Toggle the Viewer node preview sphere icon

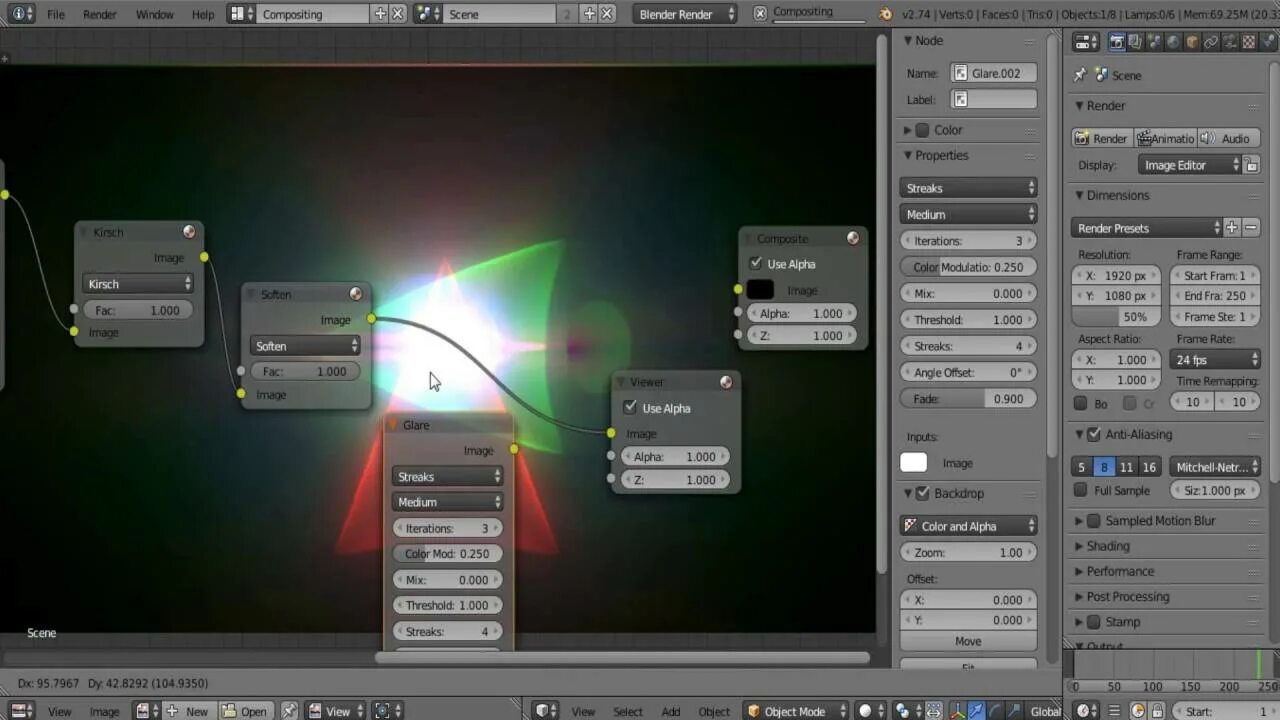[726, 382]
